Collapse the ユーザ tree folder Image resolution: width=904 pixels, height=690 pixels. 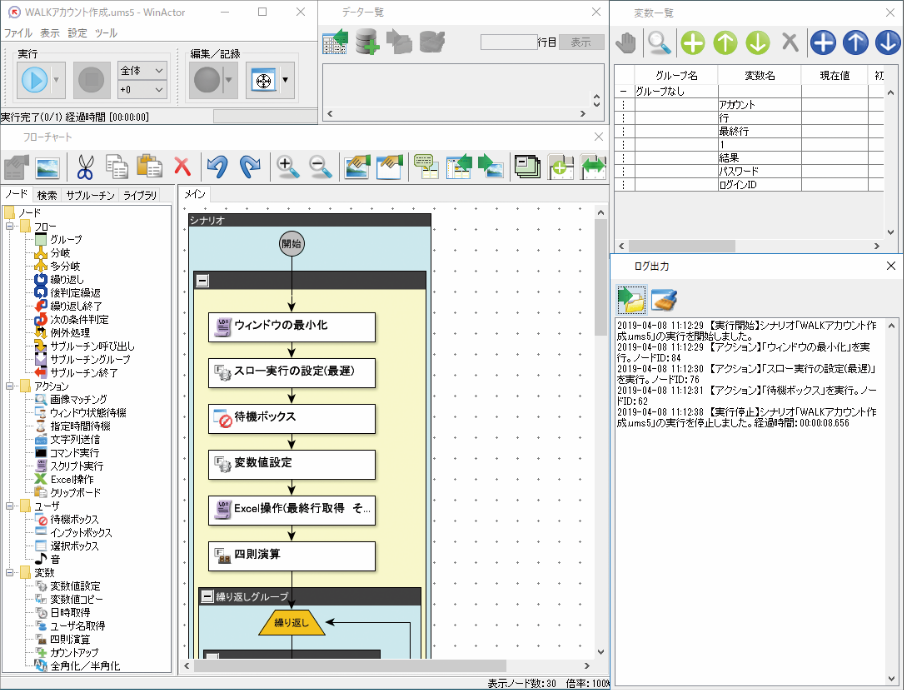tap(10, 506)
